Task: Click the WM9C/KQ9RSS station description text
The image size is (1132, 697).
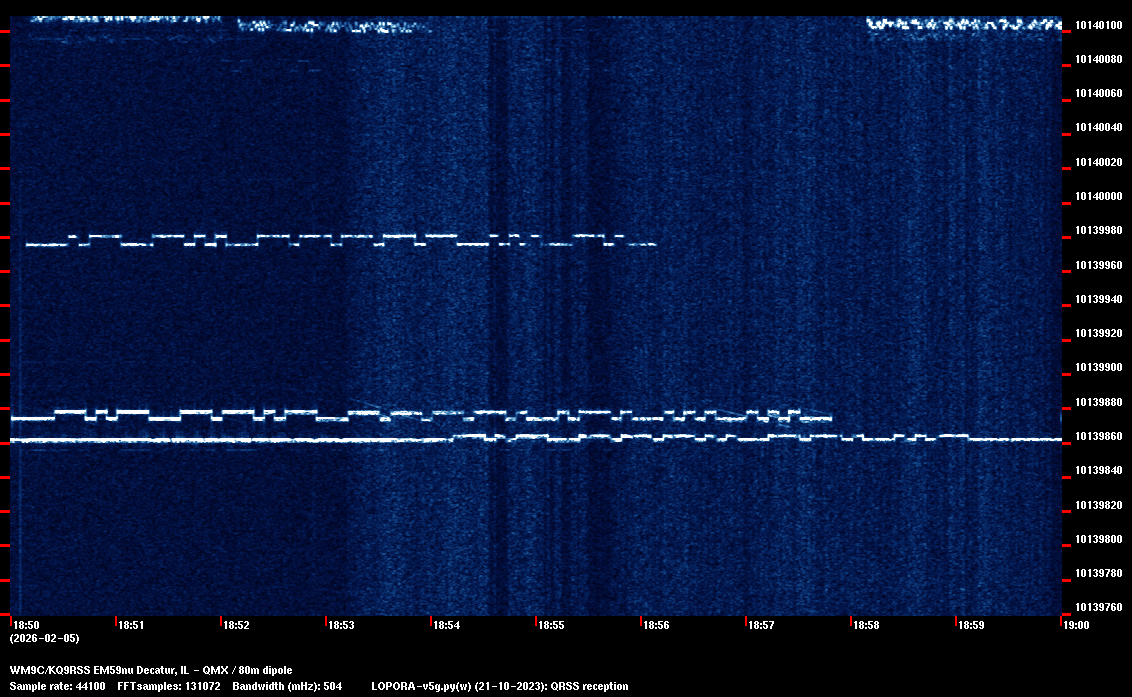Action: point(151,669)
